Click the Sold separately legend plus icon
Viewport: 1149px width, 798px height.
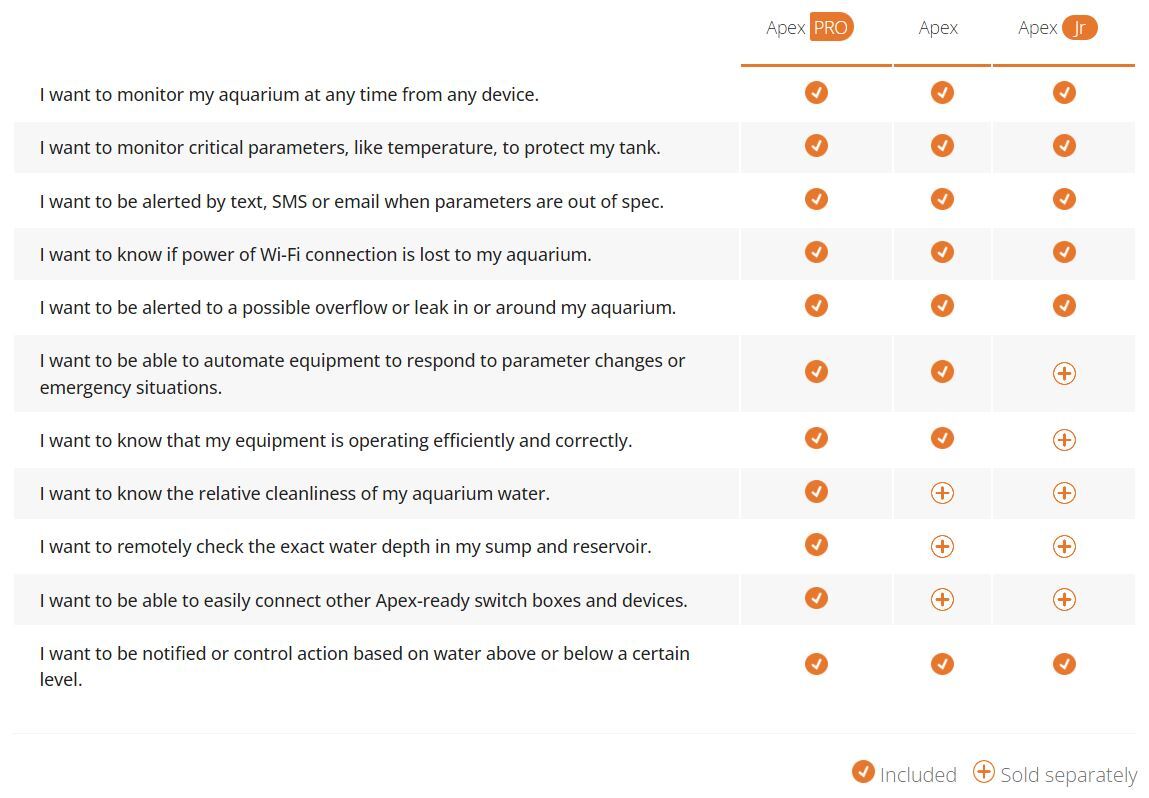(984, 772)
